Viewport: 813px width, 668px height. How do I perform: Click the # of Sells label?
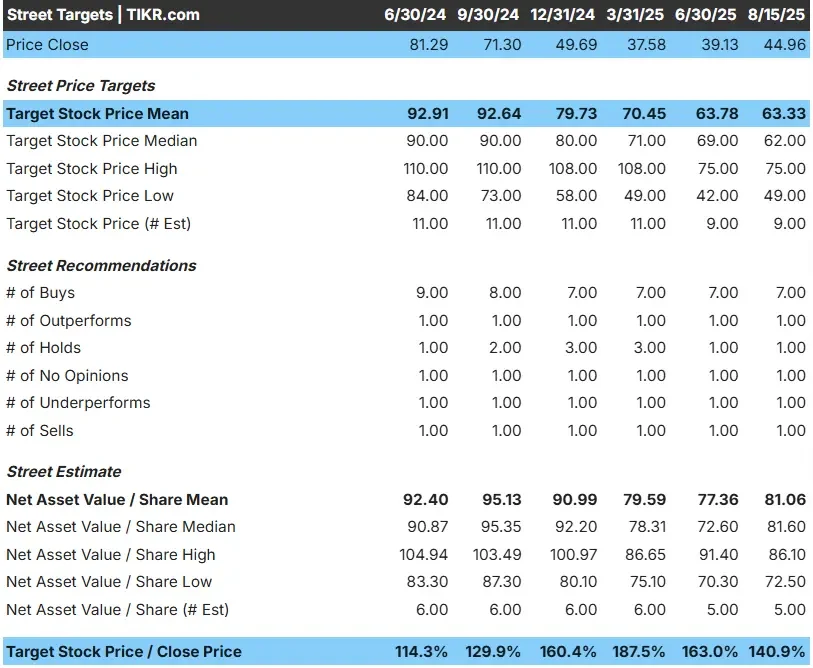pyautogui.click(x=40, y=430)
